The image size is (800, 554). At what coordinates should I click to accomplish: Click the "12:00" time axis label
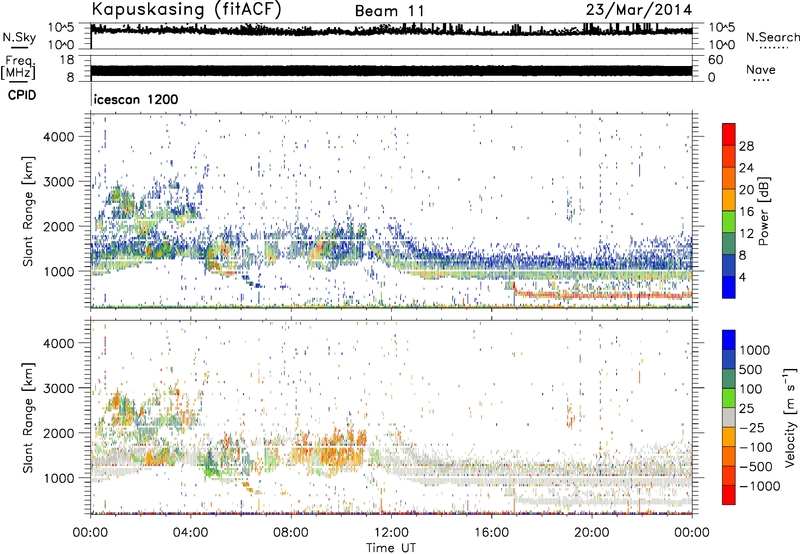[x=391, y=533]
